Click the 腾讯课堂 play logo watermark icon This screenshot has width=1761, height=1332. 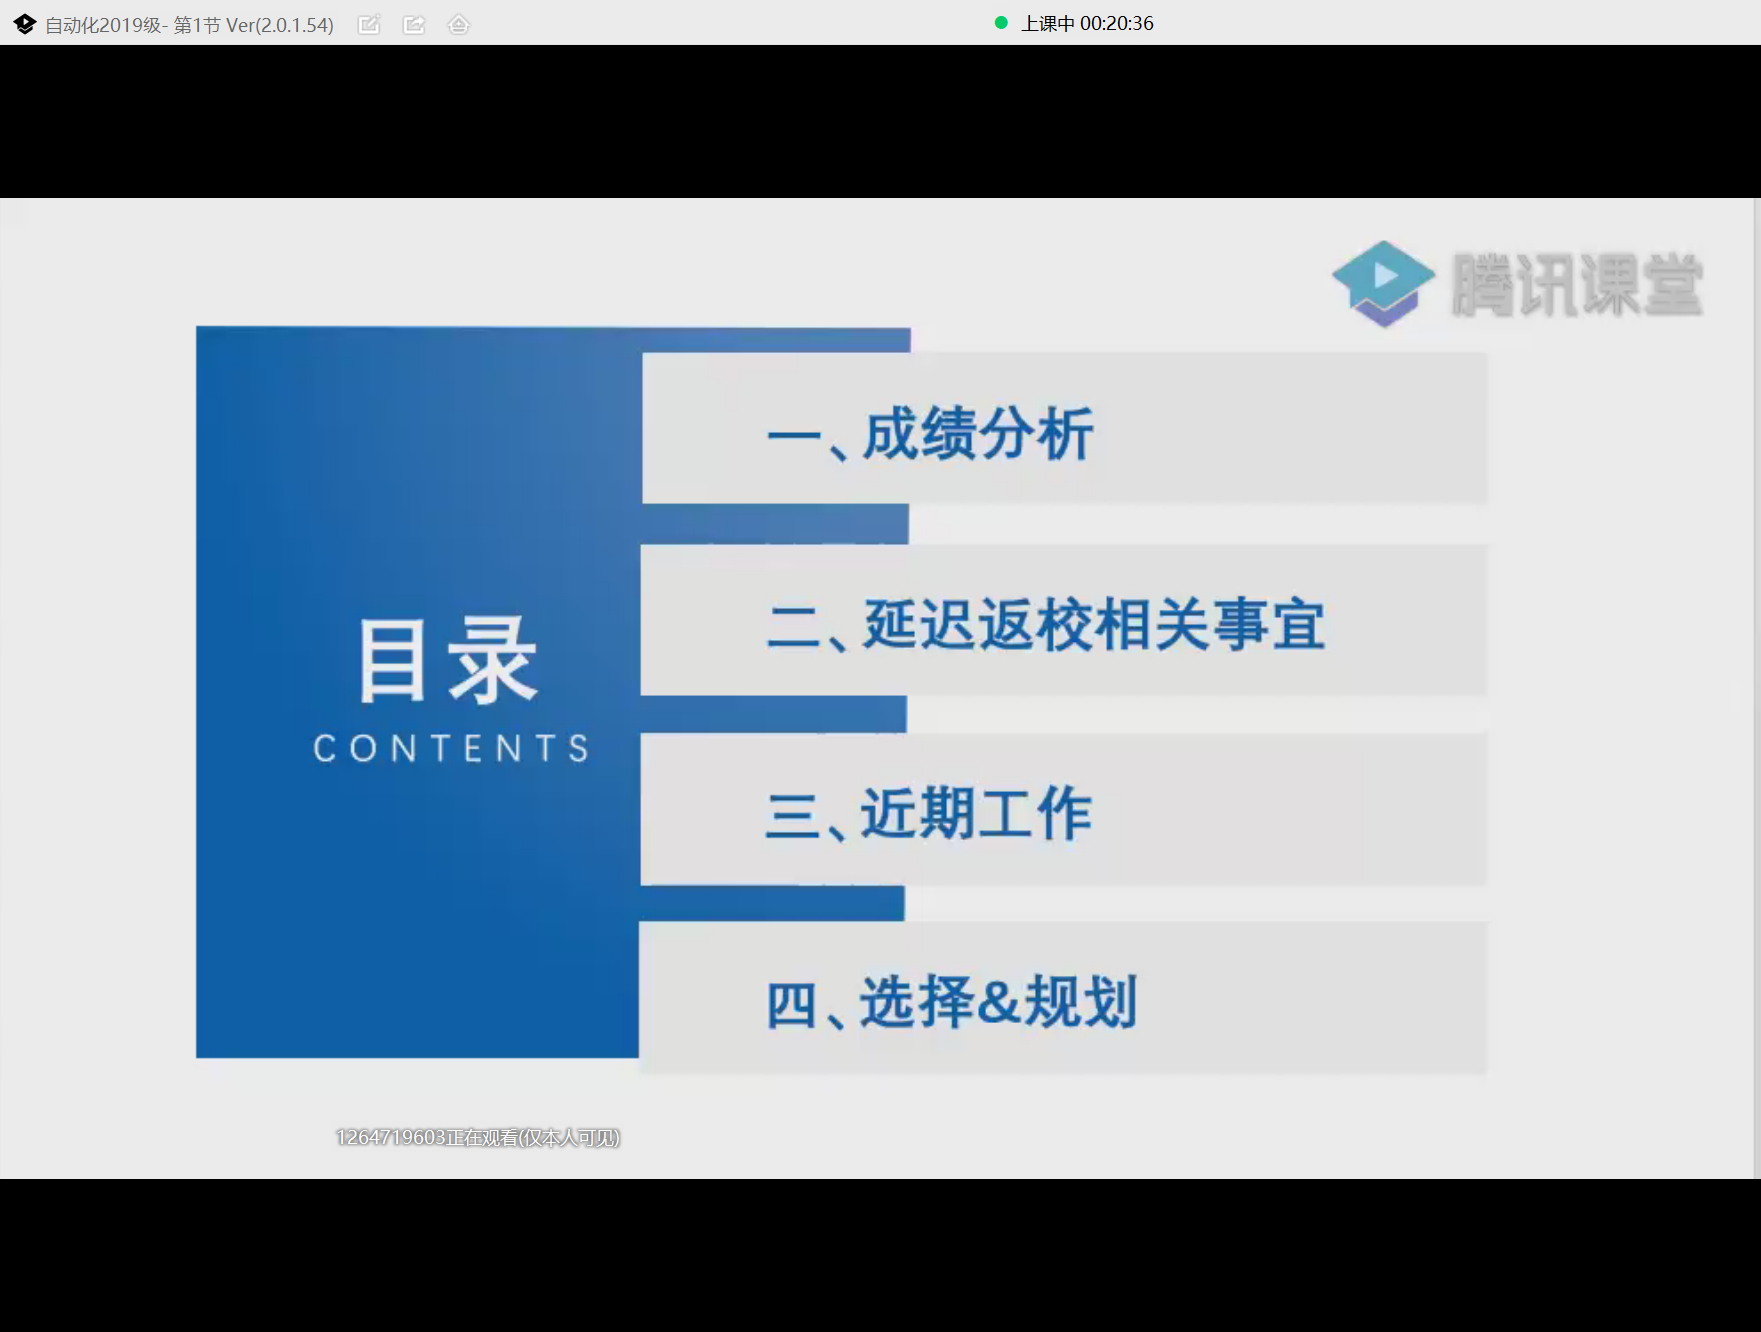[1383, 283]
